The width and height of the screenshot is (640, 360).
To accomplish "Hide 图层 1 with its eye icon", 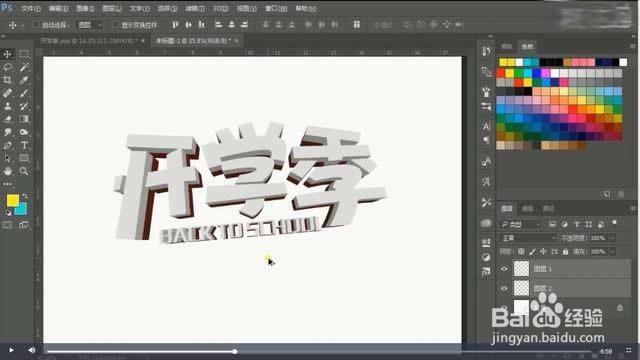I will 504,269.
